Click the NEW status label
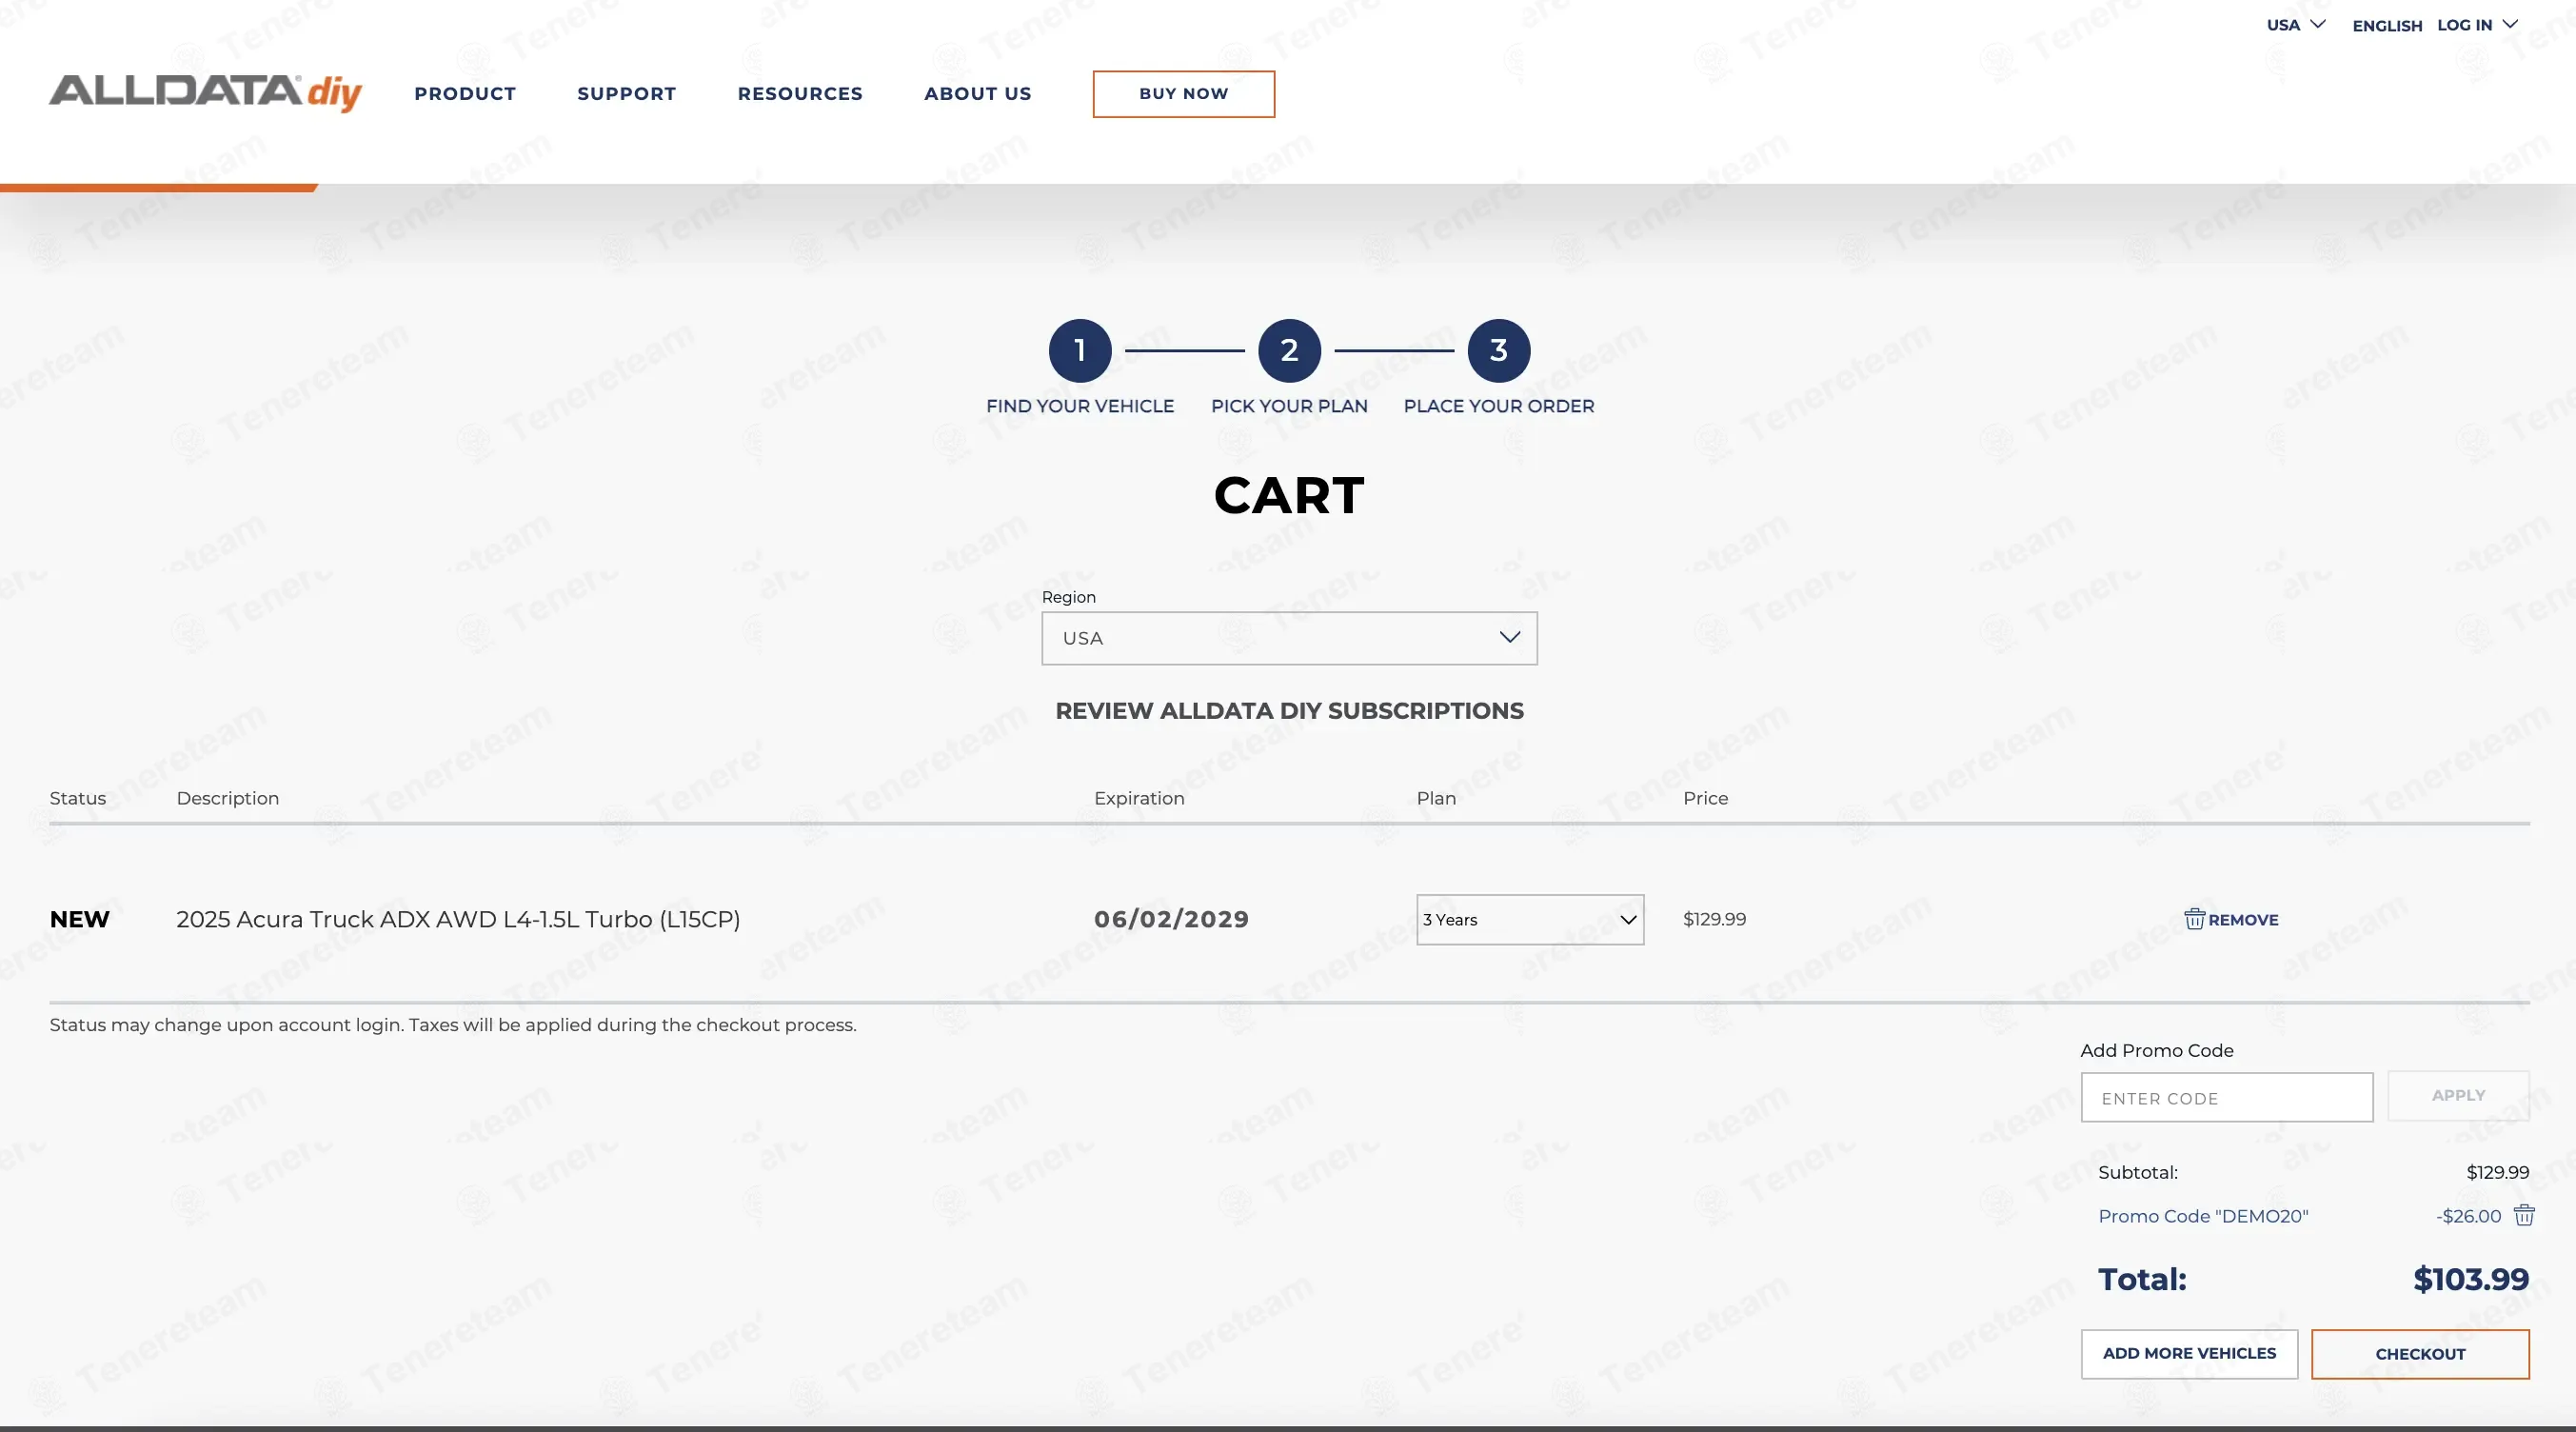This screenshot has width=2576, height=1432. tap(79, 919)
